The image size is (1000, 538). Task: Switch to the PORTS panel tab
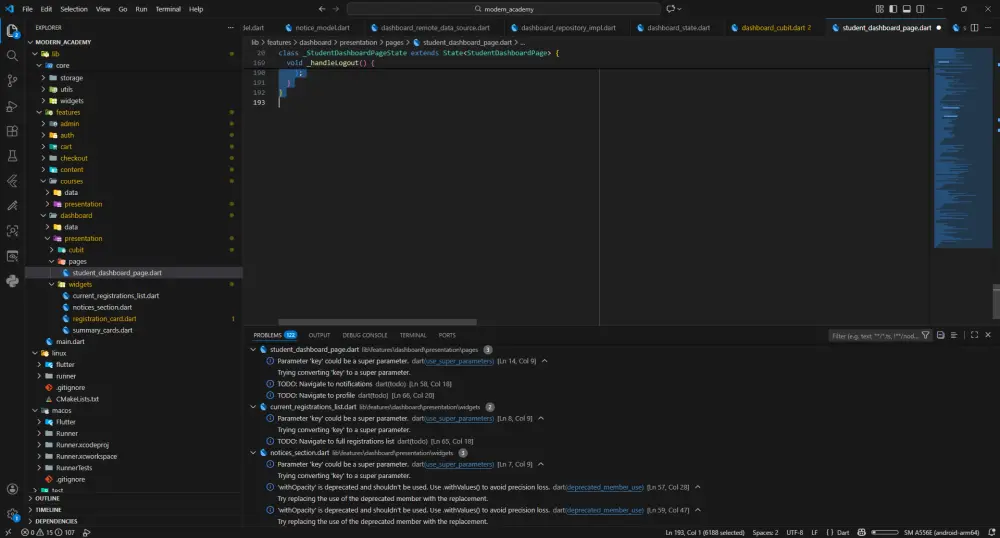(x=447, y=335)
